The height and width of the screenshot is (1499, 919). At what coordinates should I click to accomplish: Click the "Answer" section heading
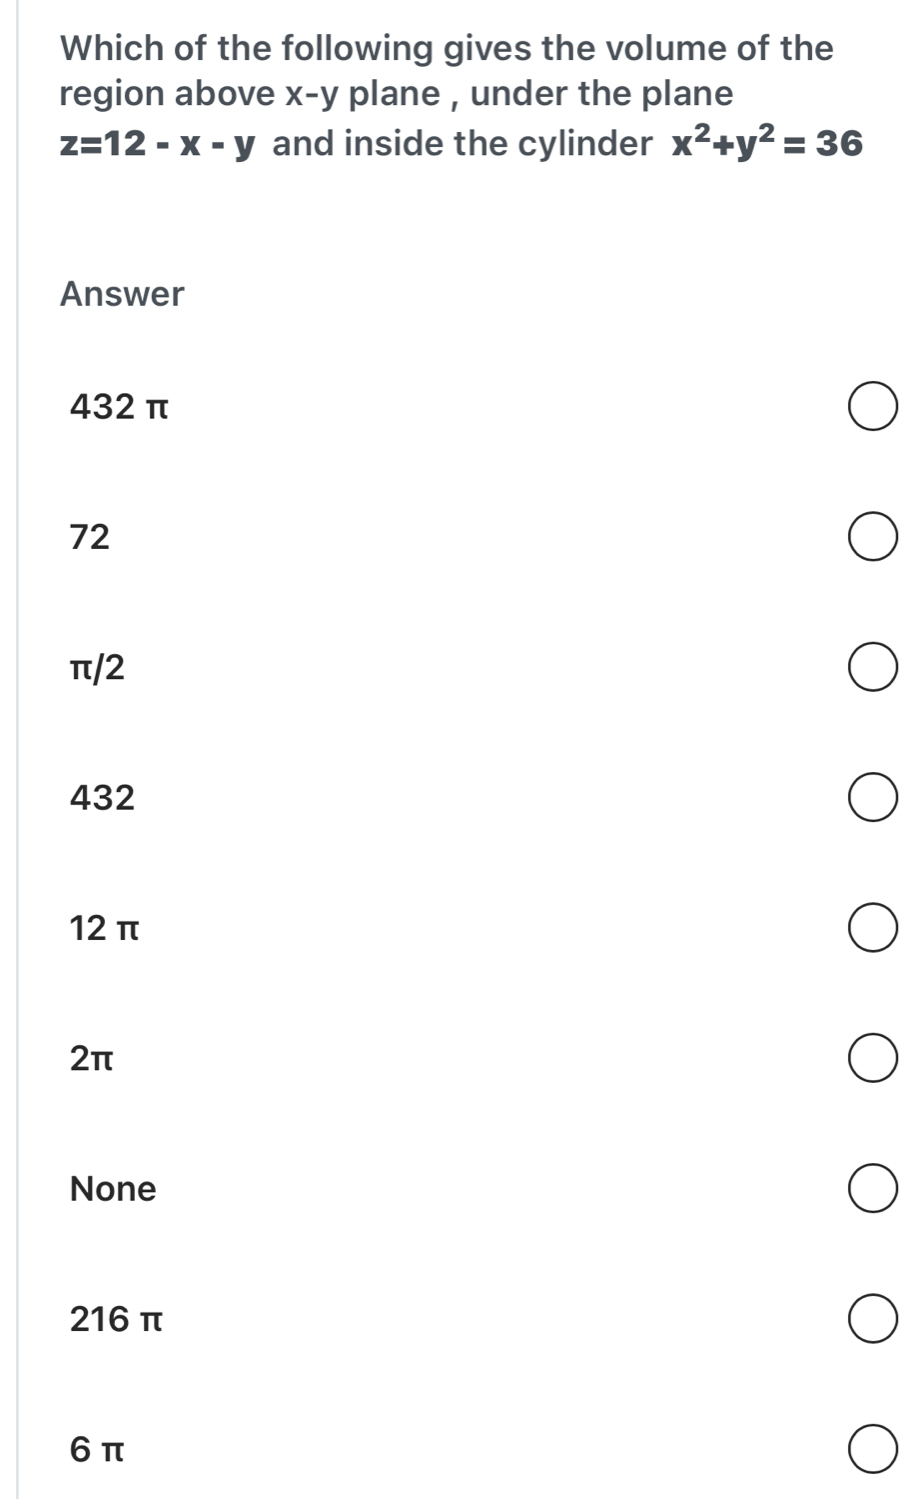pos(122,294)
